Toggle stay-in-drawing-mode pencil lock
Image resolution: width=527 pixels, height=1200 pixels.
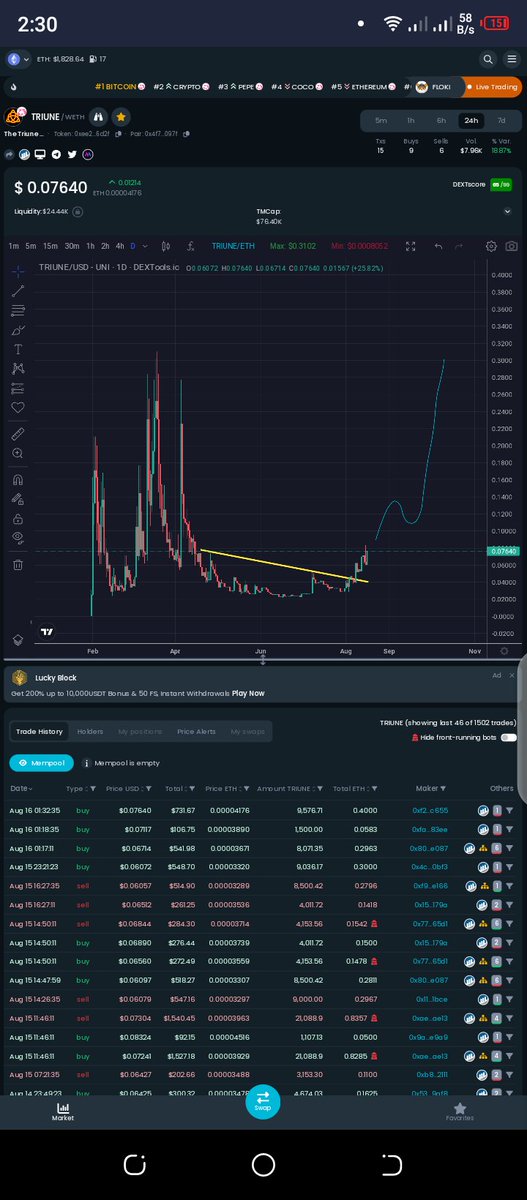tap(18, 499)
